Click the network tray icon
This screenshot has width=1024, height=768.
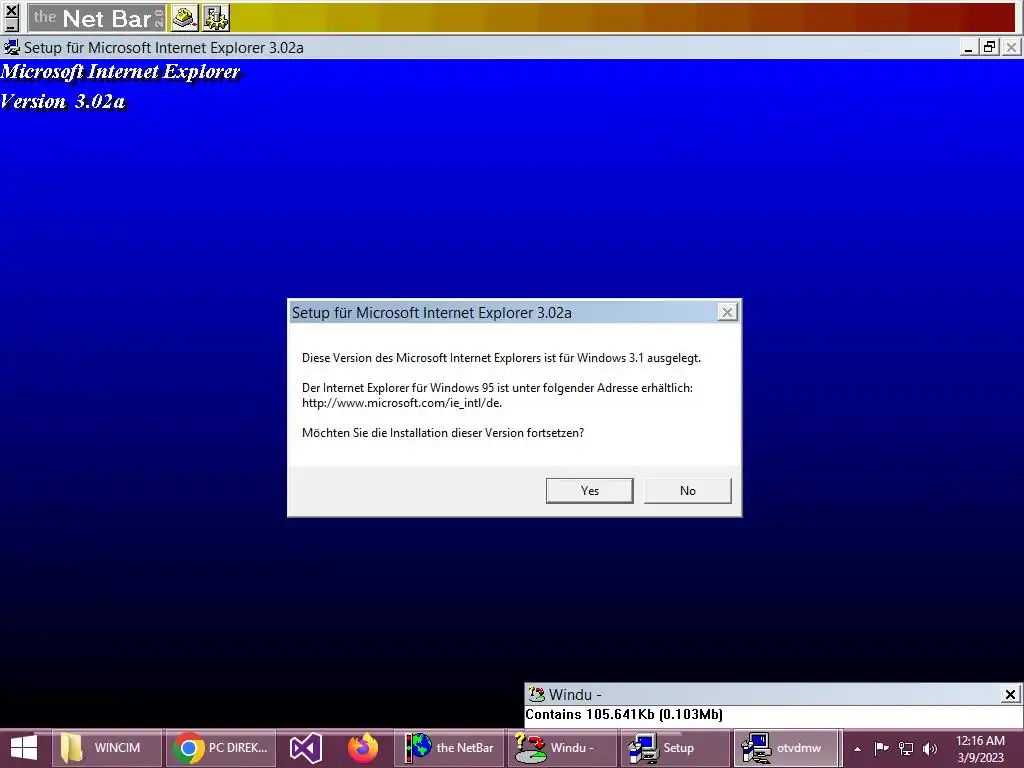[906, 748]
